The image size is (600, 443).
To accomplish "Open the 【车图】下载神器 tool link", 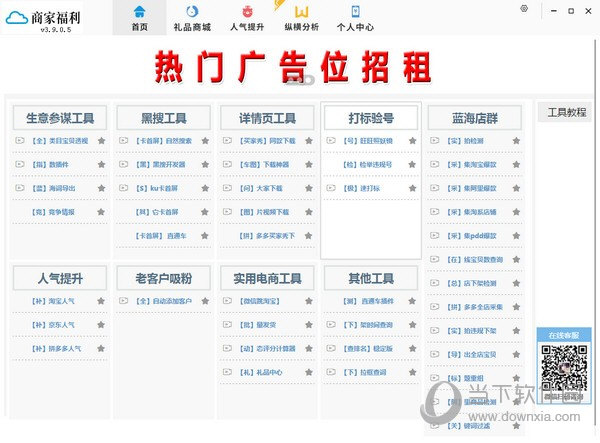I will click(x=264, y=164).
